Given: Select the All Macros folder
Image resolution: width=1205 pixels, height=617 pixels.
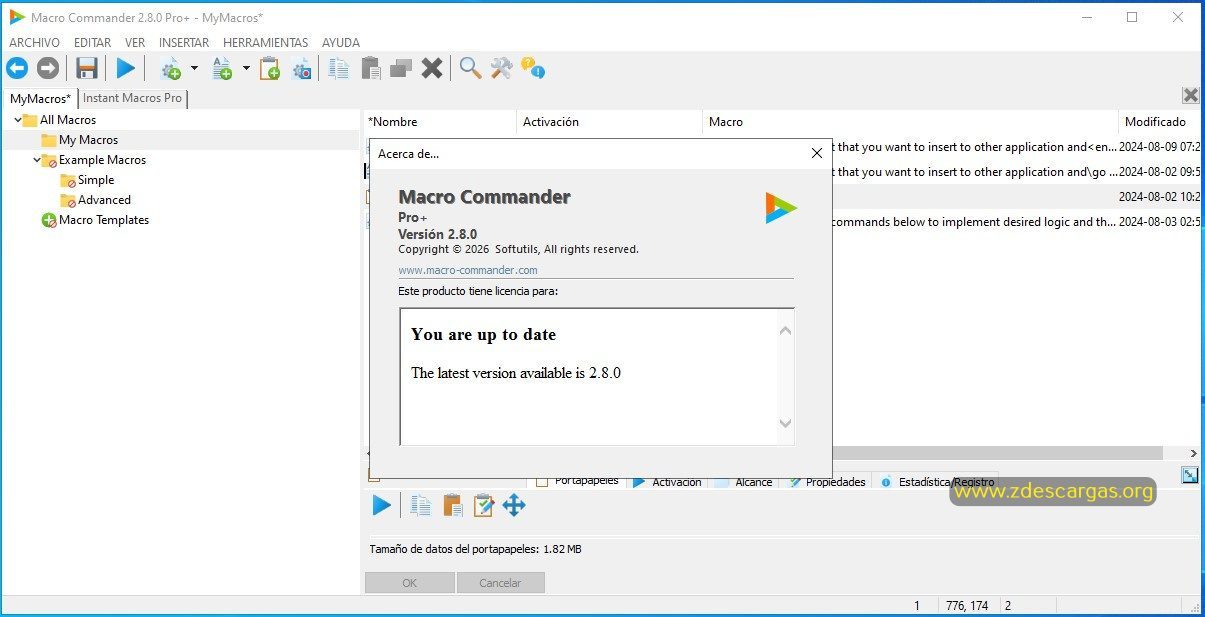Looking at the screenshot, I should click(68, 120).
